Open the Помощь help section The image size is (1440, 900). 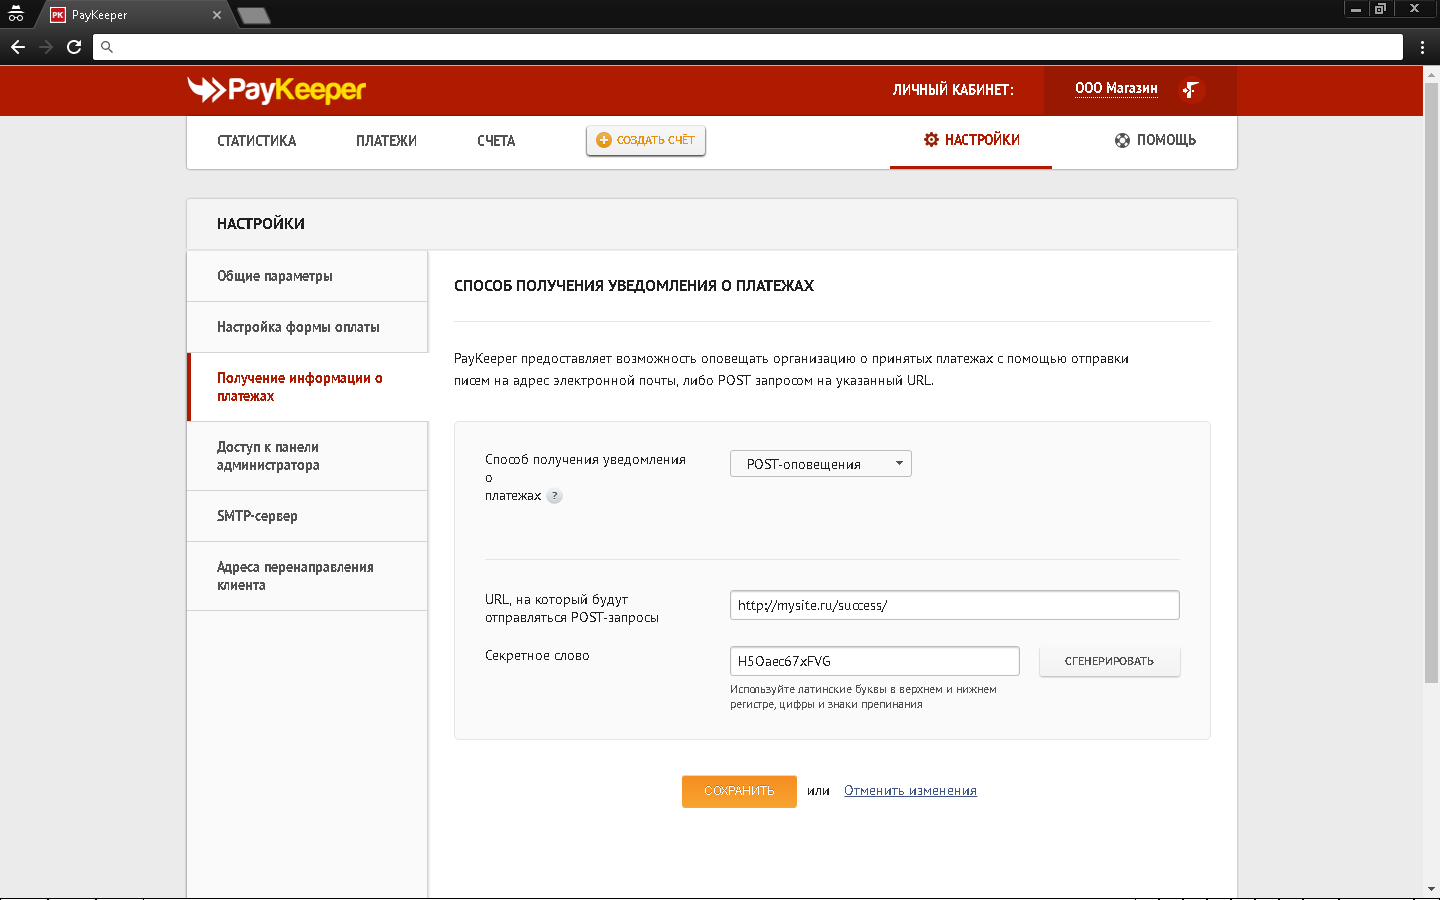pyautogui.click(x=1155, y=140)
